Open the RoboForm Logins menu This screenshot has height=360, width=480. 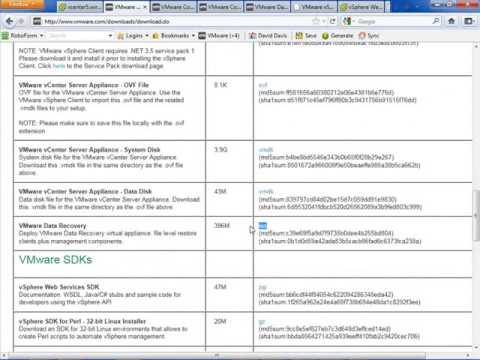click(133, 36)
